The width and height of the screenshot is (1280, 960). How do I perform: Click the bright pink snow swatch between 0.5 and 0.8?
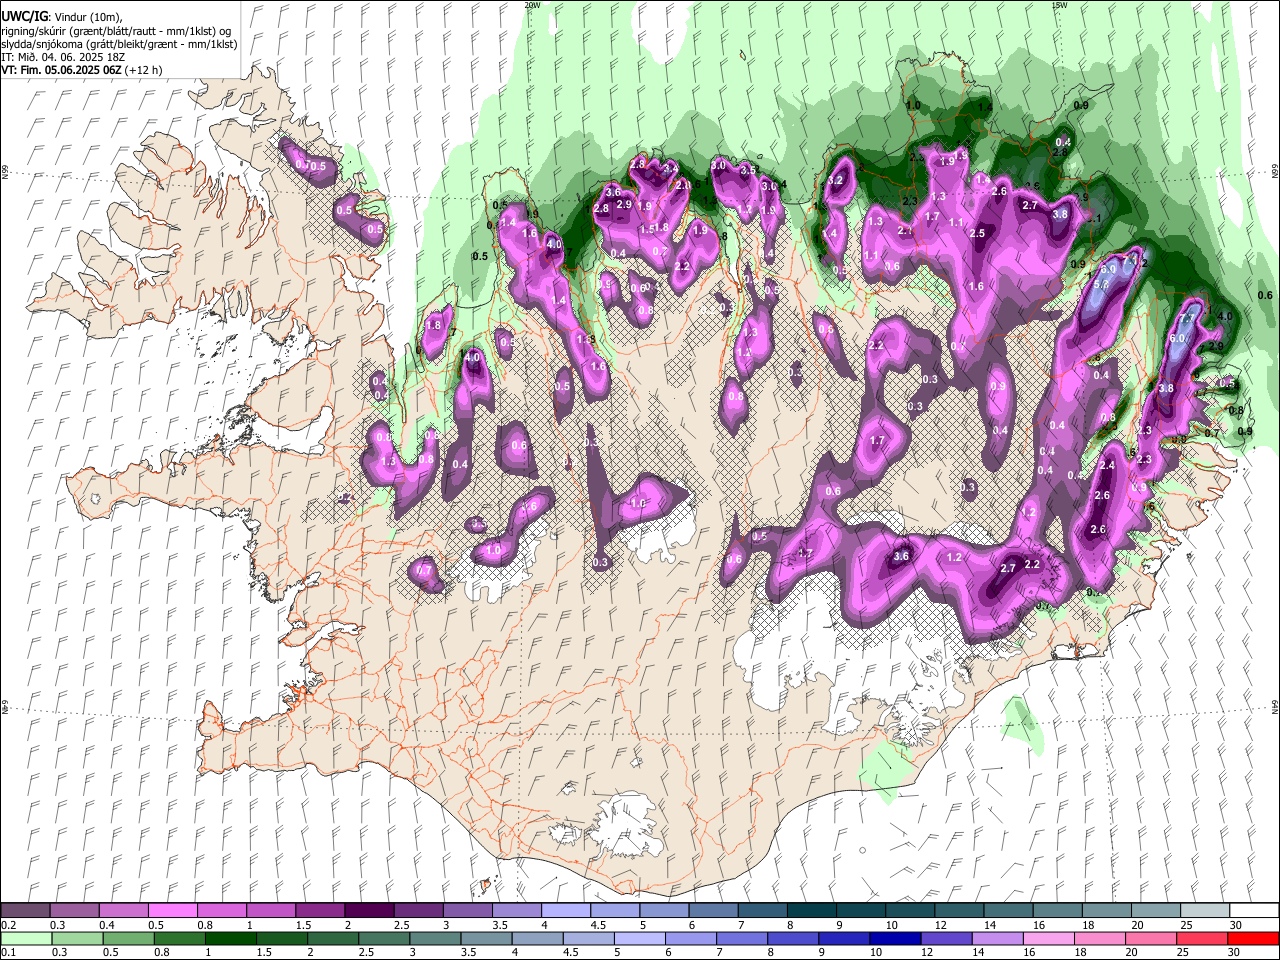(172, 911)
